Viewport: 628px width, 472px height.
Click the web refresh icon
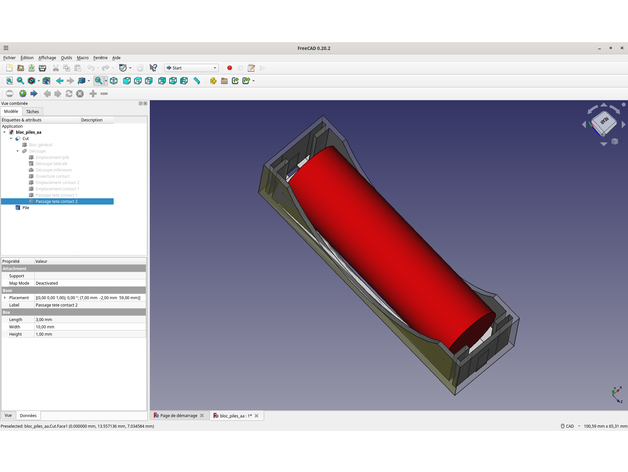pos(69,94)
